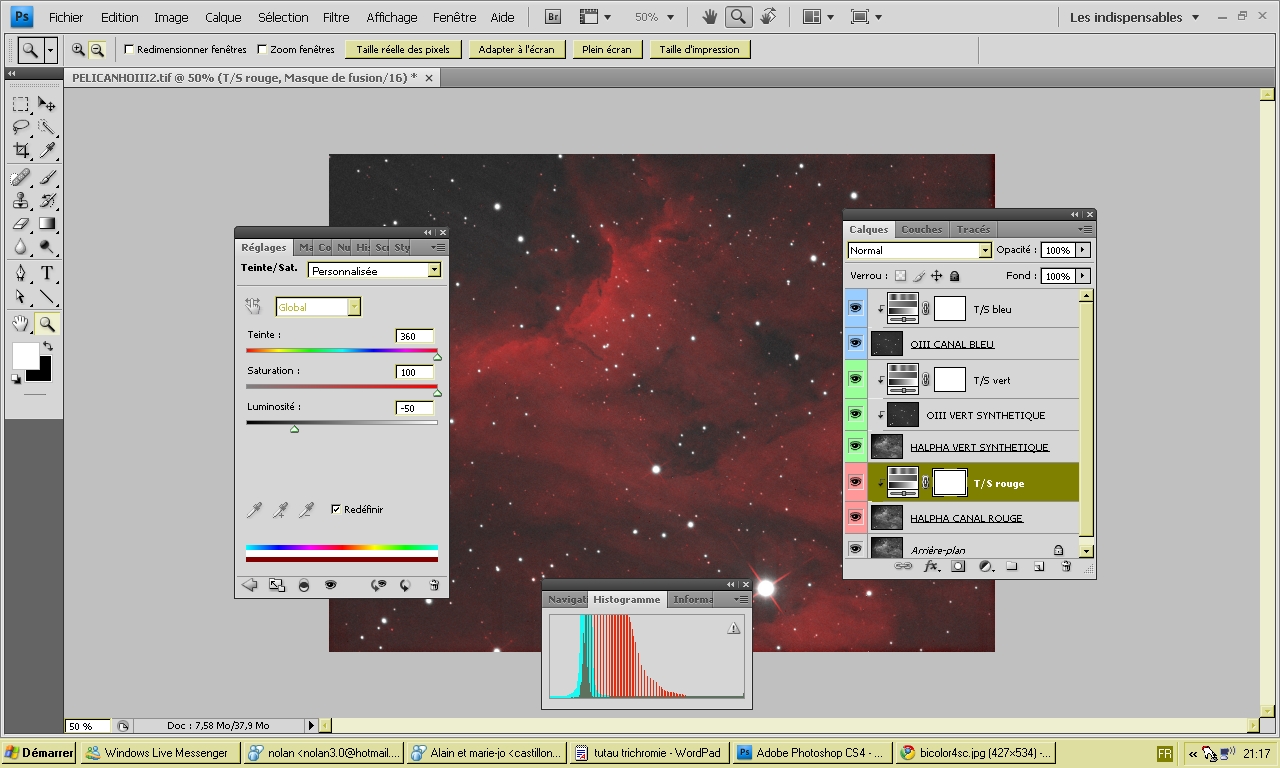Image resolution: width=1280 pixels, height=768 pixels.
Task: Hide the OIII CANAL BLEU layer
Action: click(x=855, y=344)
